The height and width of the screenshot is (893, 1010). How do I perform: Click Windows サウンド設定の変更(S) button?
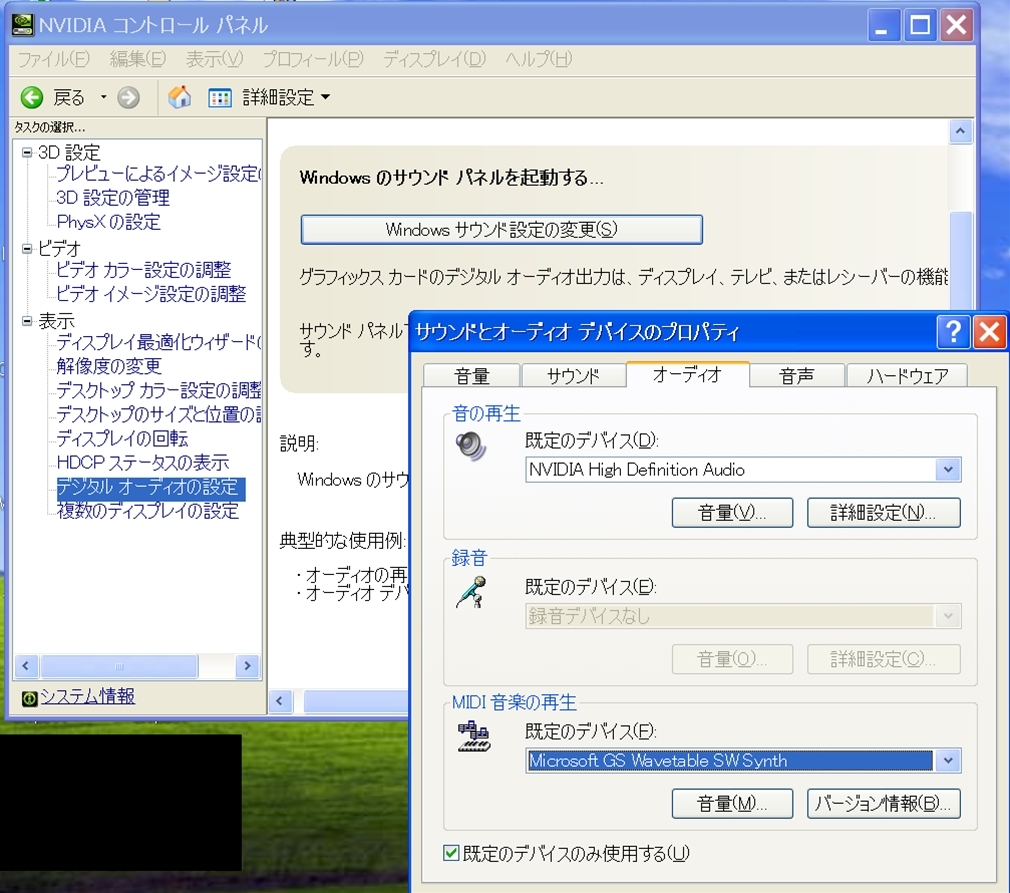pos(501,229)
